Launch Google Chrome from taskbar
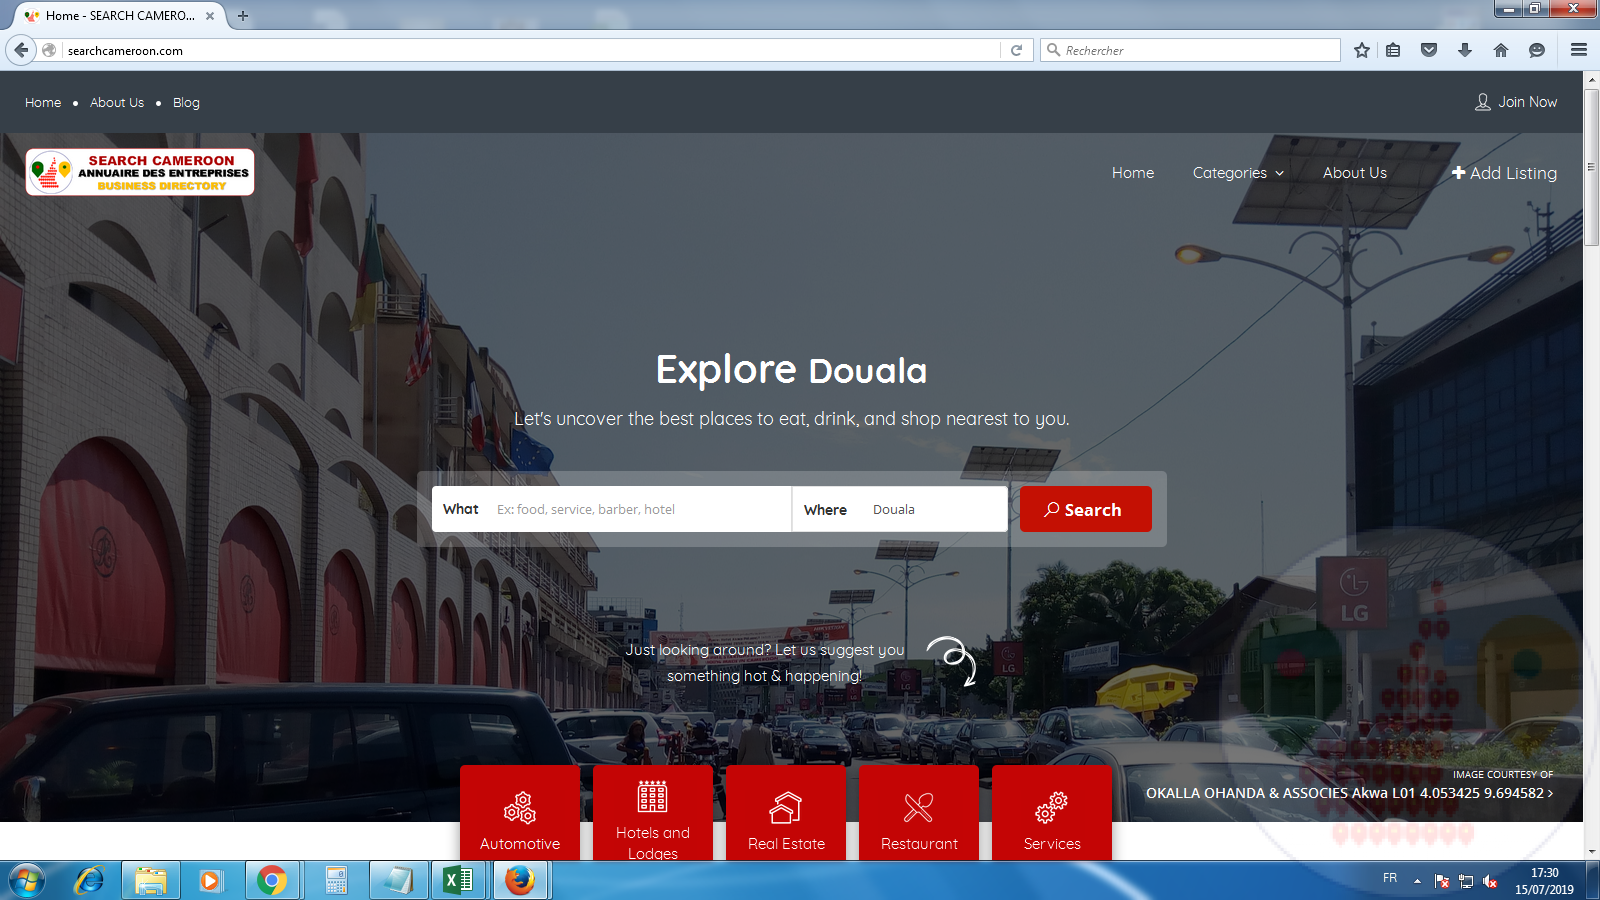This screenshot has width=1600, height=900. [272, 881]
